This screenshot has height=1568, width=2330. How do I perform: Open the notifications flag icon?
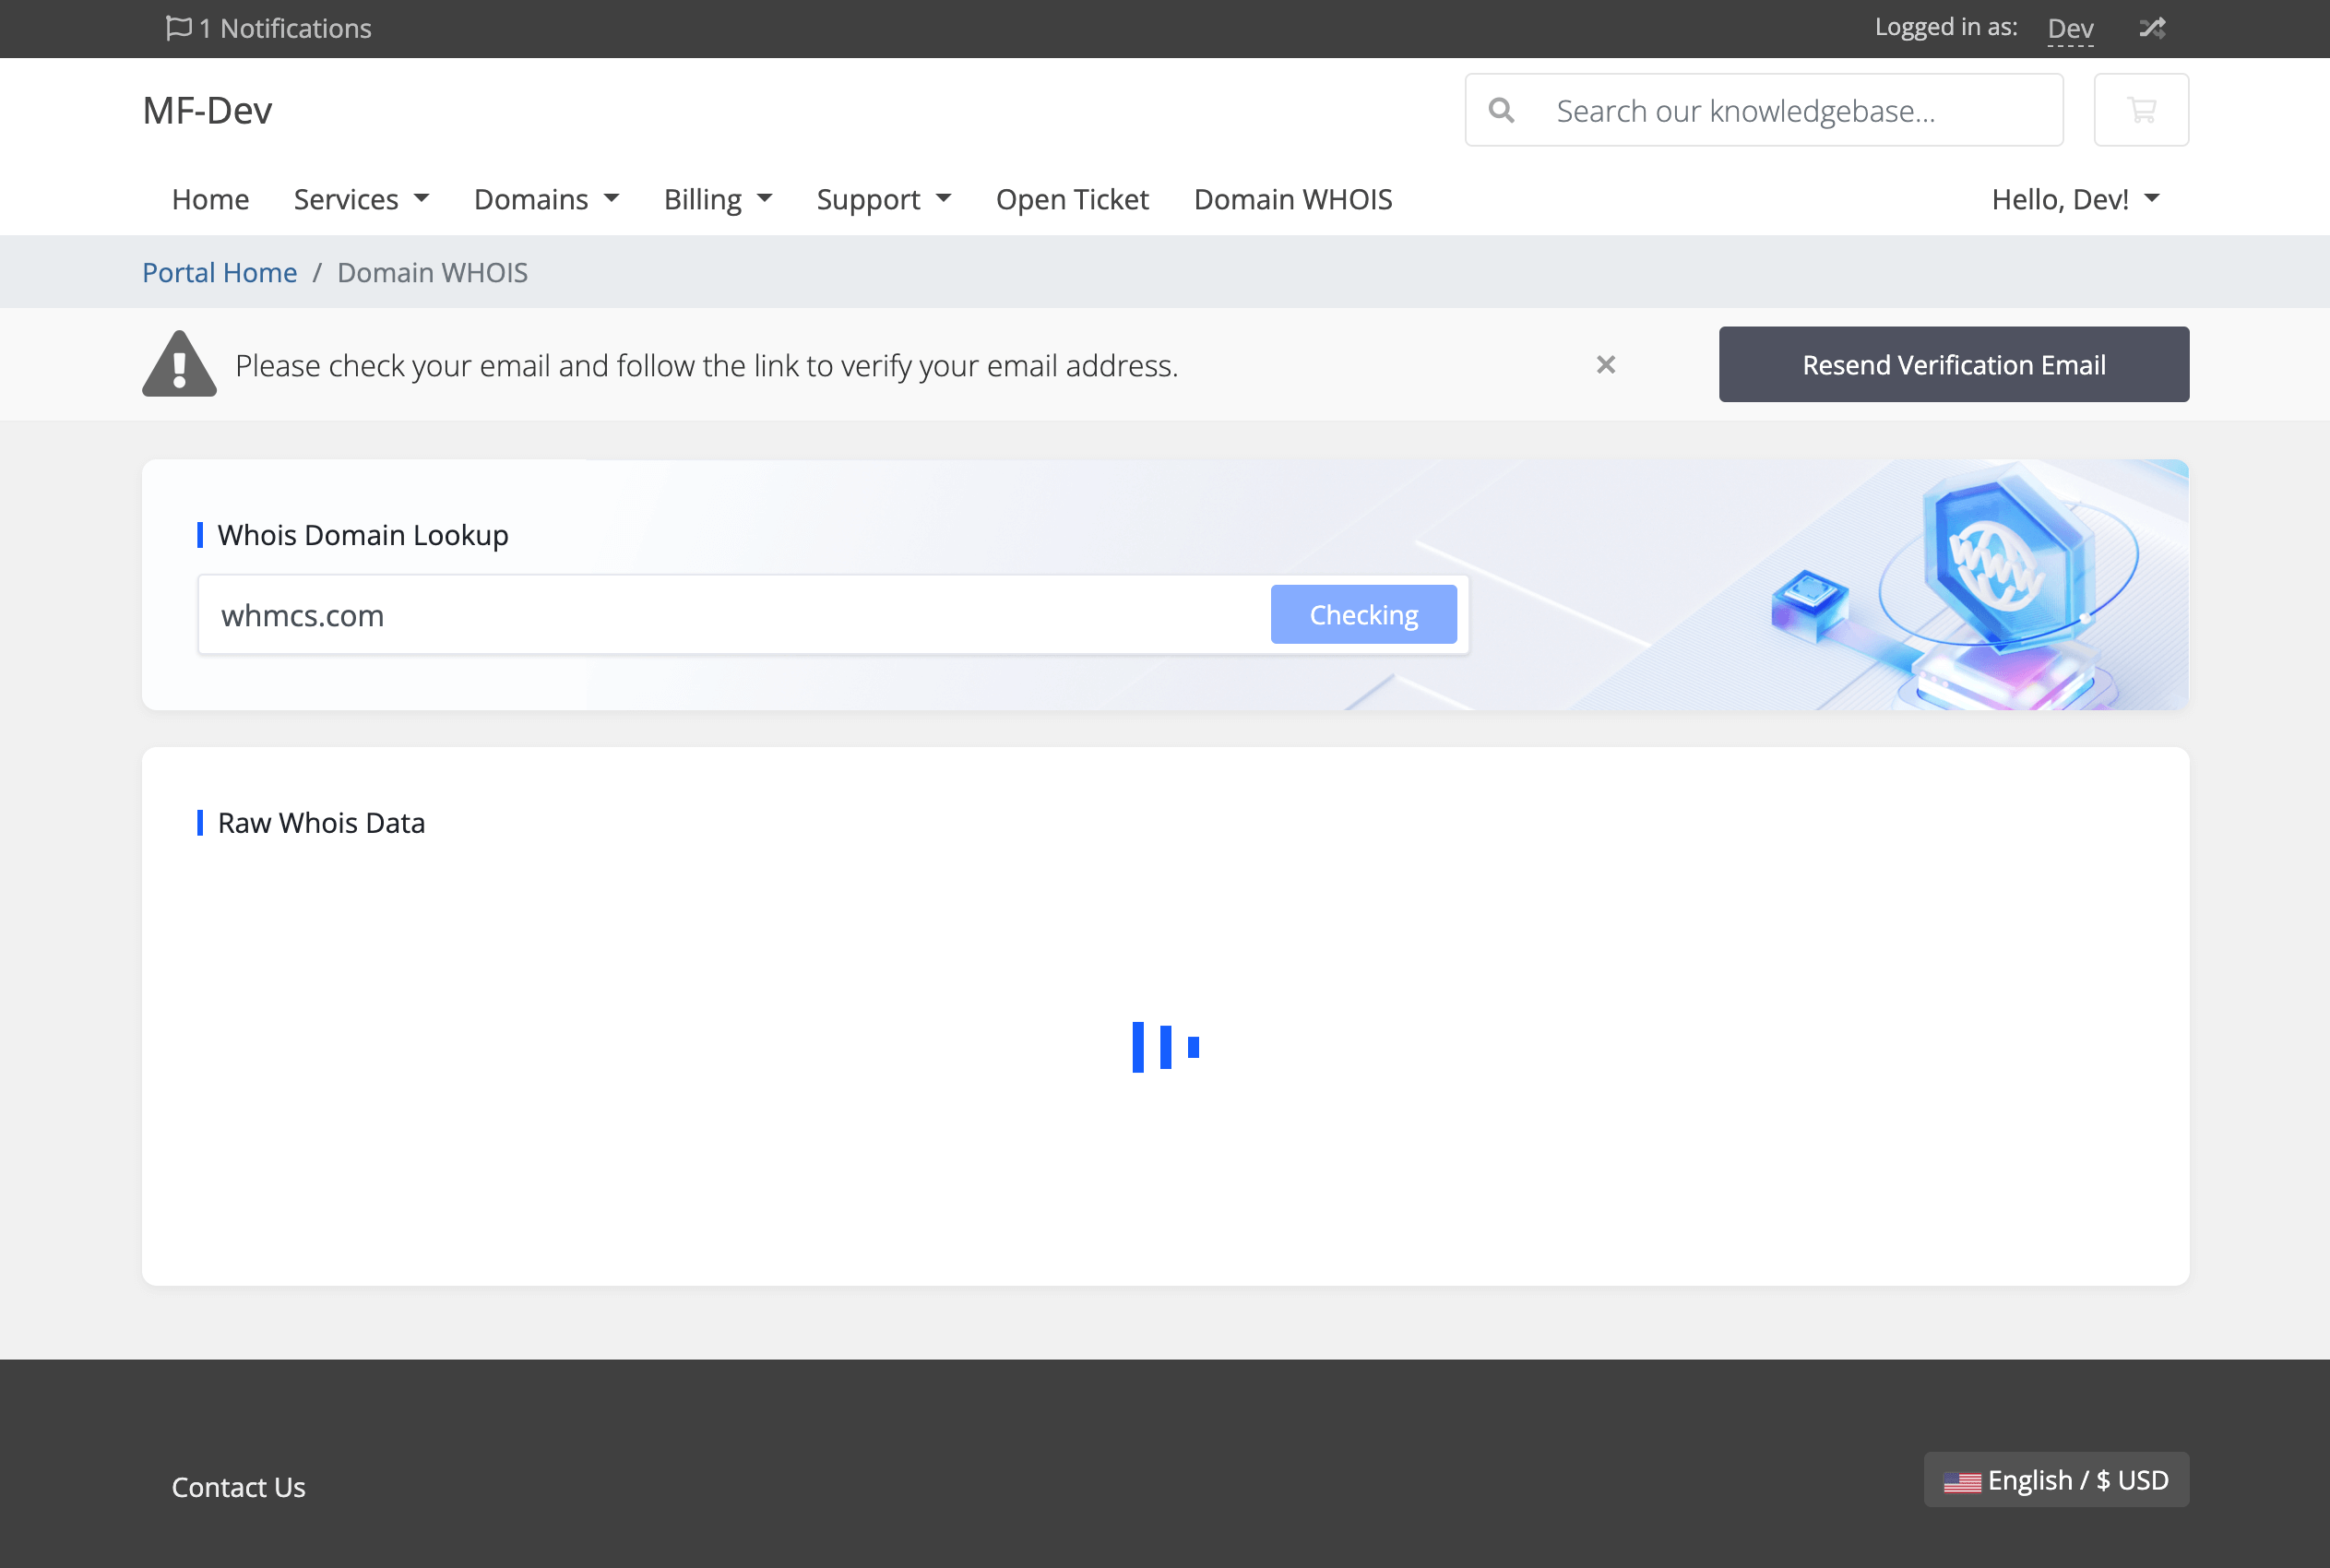(178, 27)
